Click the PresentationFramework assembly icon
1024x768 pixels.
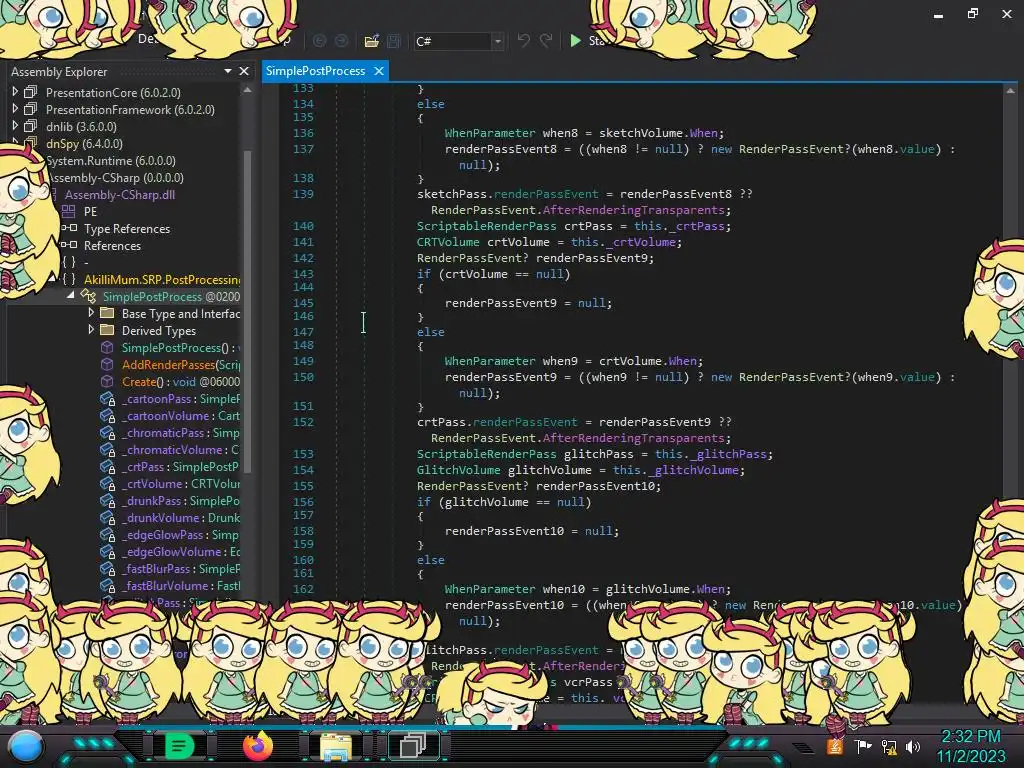tap(31, 109)
